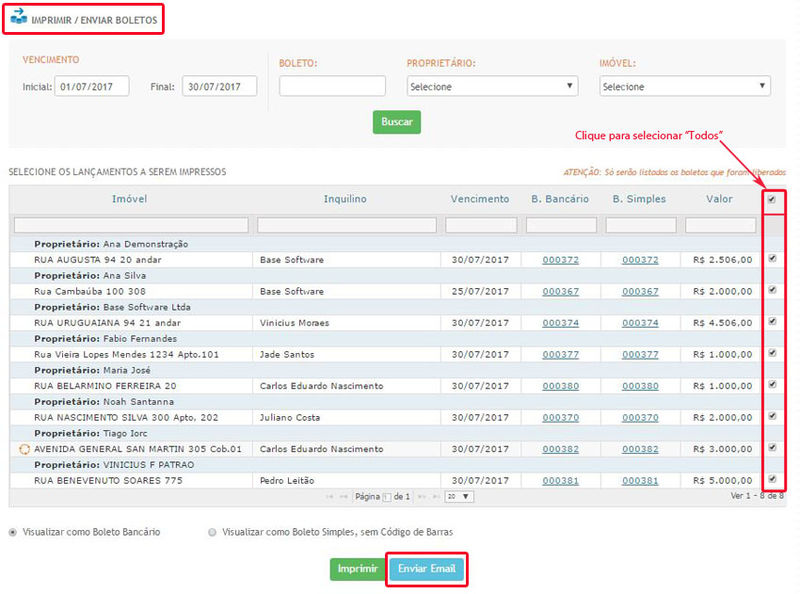Viewport: 800px width, 594px height.
Task: Select 'Visualizar como Boleto Bancário' radio option
Action: [12, 532]
